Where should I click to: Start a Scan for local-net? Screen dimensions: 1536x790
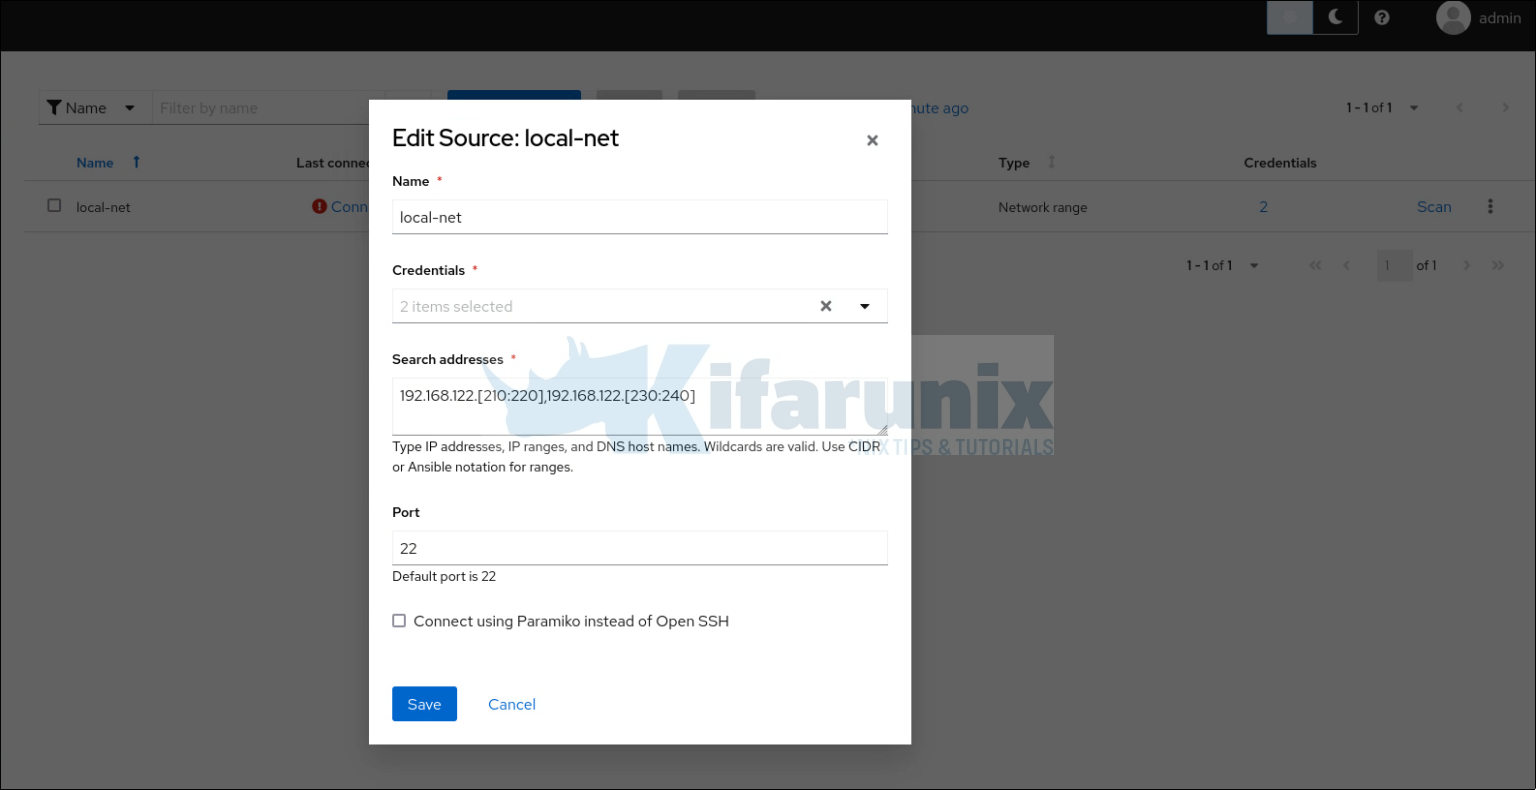coord(1434,206)
